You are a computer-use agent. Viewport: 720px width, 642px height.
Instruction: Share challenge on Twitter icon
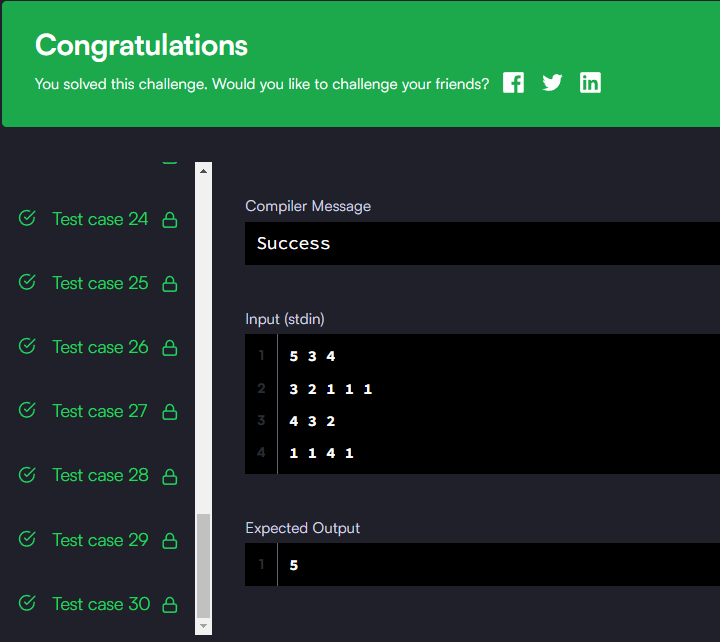tap(552, 83)
